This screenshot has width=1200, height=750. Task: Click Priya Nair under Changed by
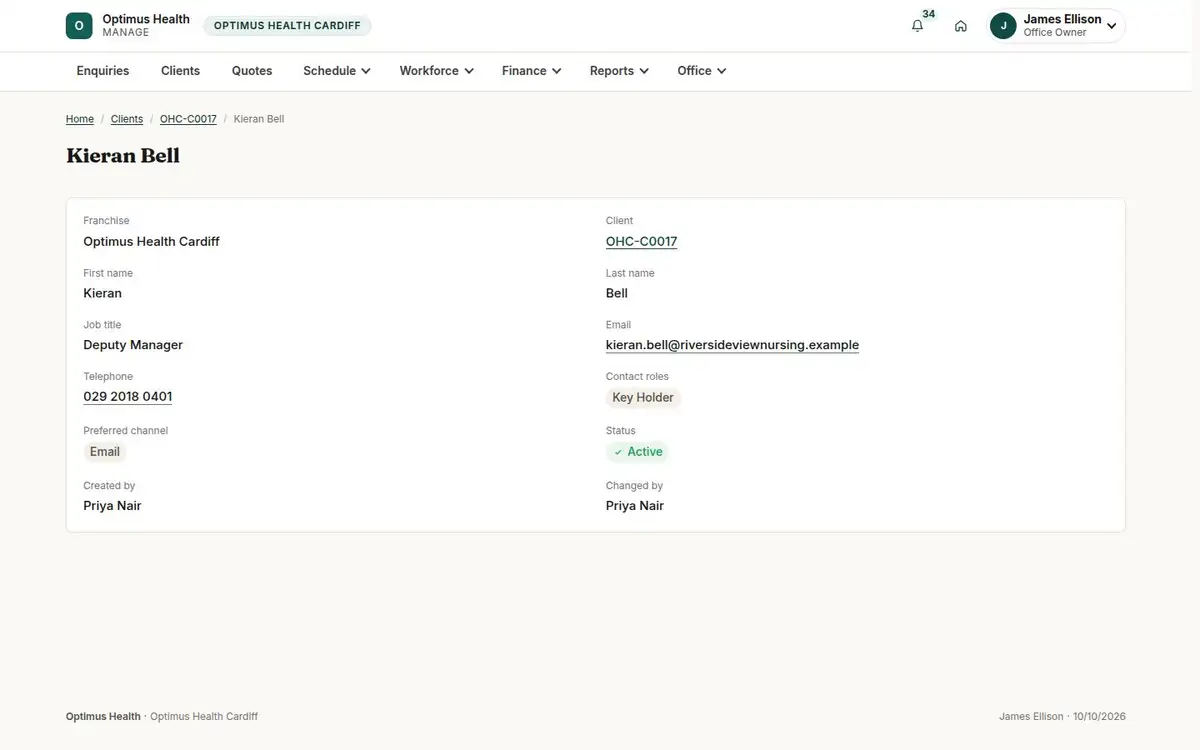(635, 506)
